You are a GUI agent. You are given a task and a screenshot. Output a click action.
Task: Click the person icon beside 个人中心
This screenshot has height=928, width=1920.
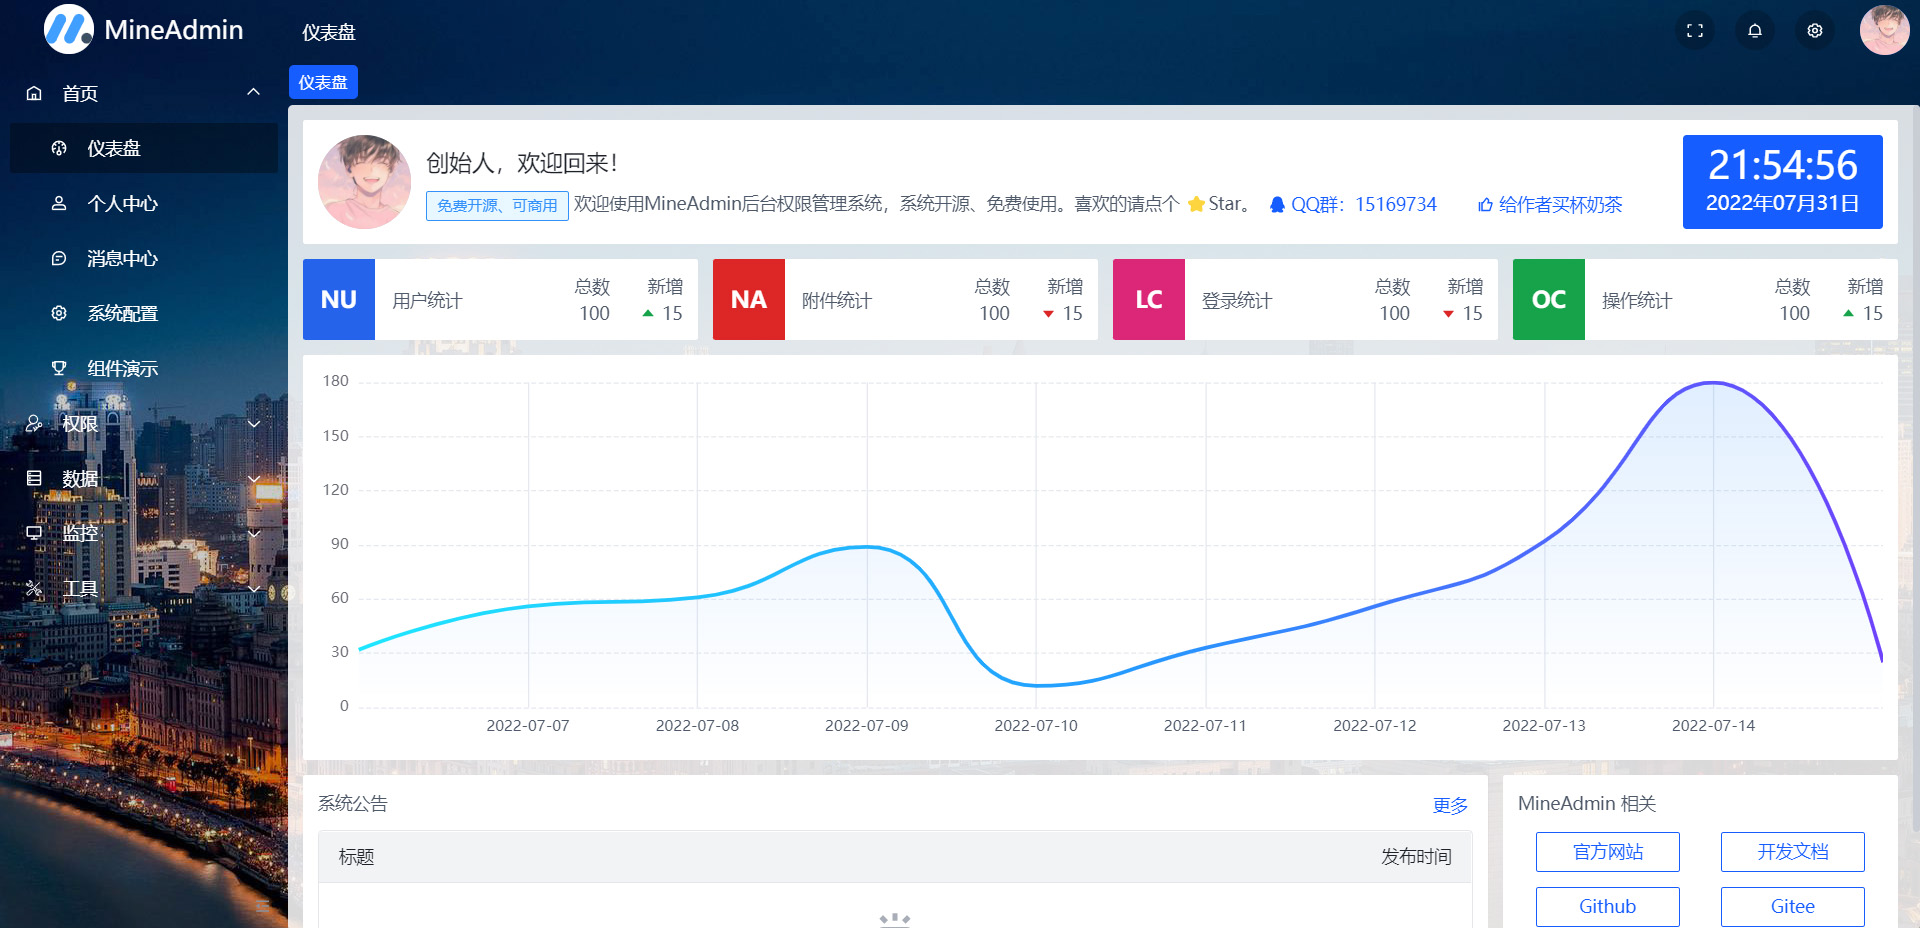tap(59, 203)
